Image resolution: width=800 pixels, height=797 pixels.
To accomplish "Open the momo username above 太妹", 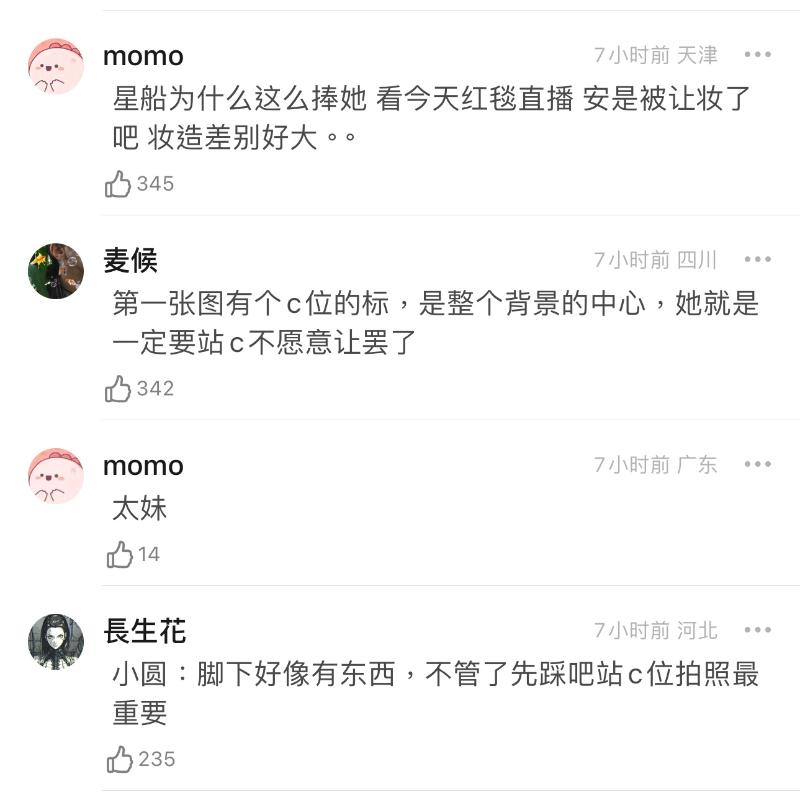I will 143,465.
